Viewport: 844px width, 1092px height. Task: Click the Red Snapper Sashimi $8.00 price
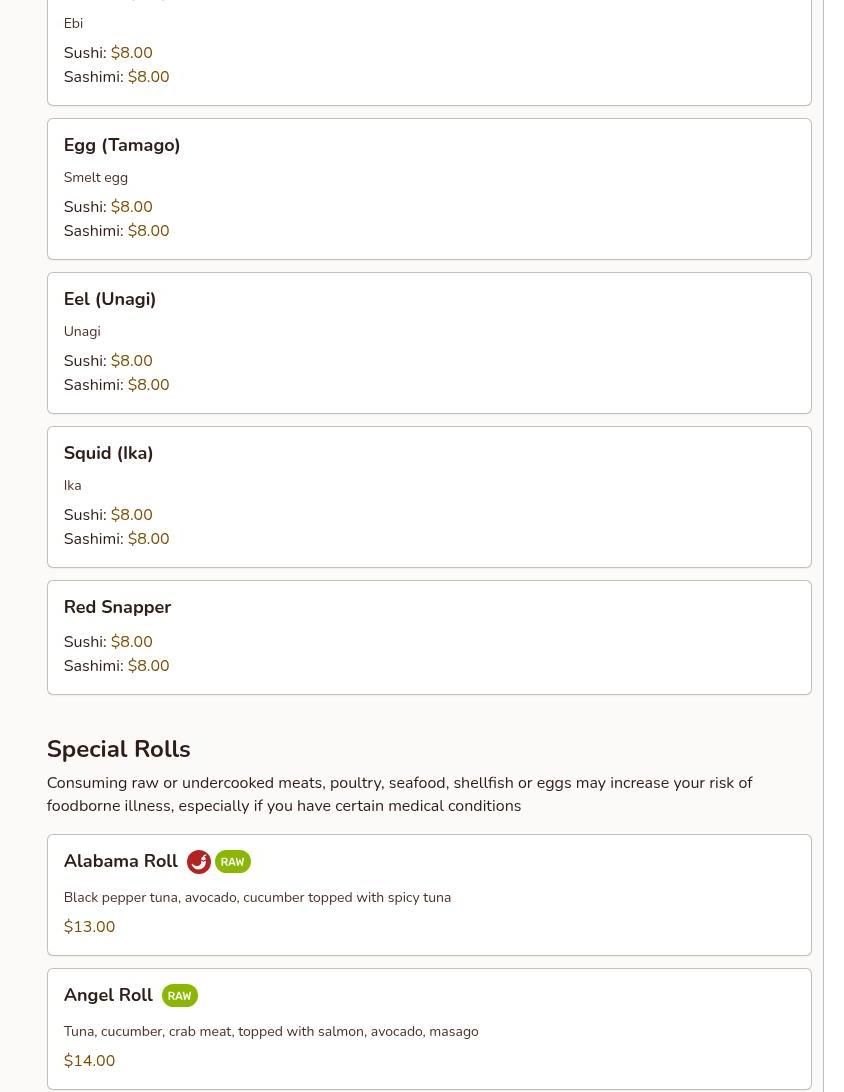tap(148, 666)
